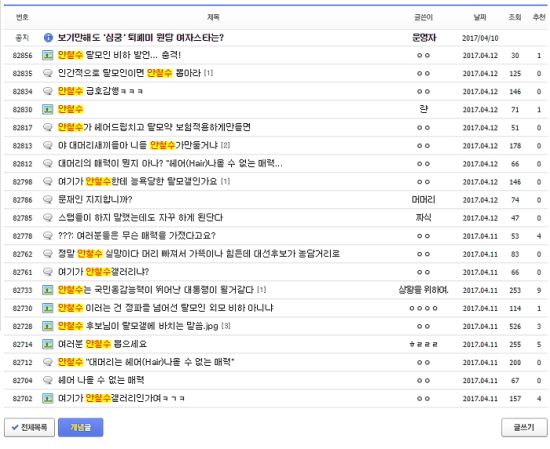Screen dimensions: 550x449
Task: Open comment count of post 82728
Action: (x=226, y=326)
